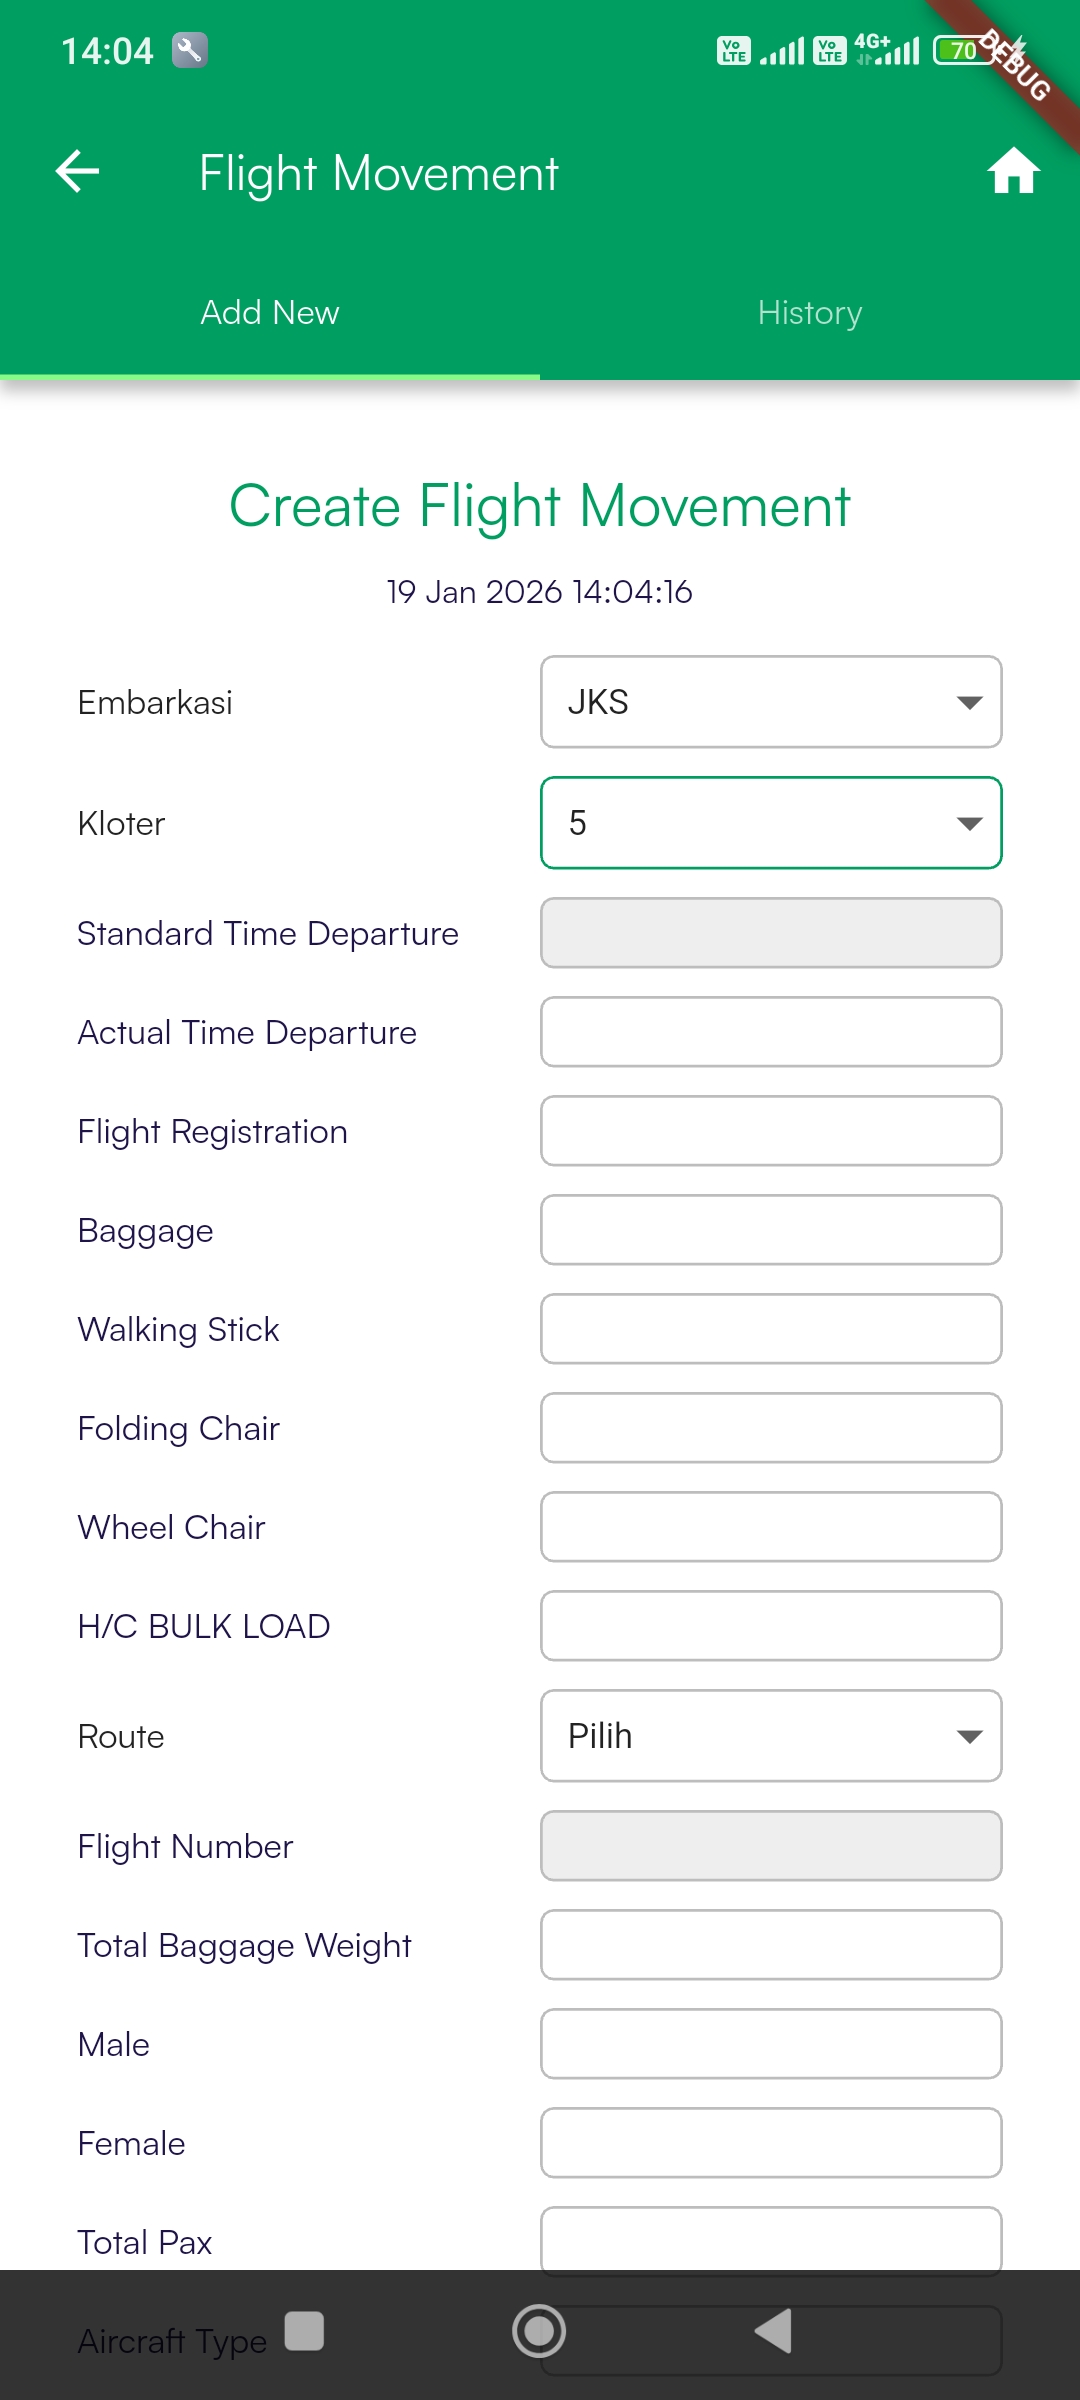Go to home via house icon

1013,171
